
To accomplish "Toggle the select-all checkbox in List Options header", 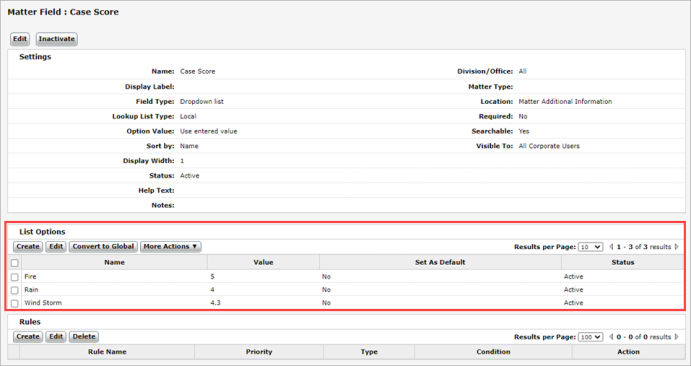I will [15, 263].
